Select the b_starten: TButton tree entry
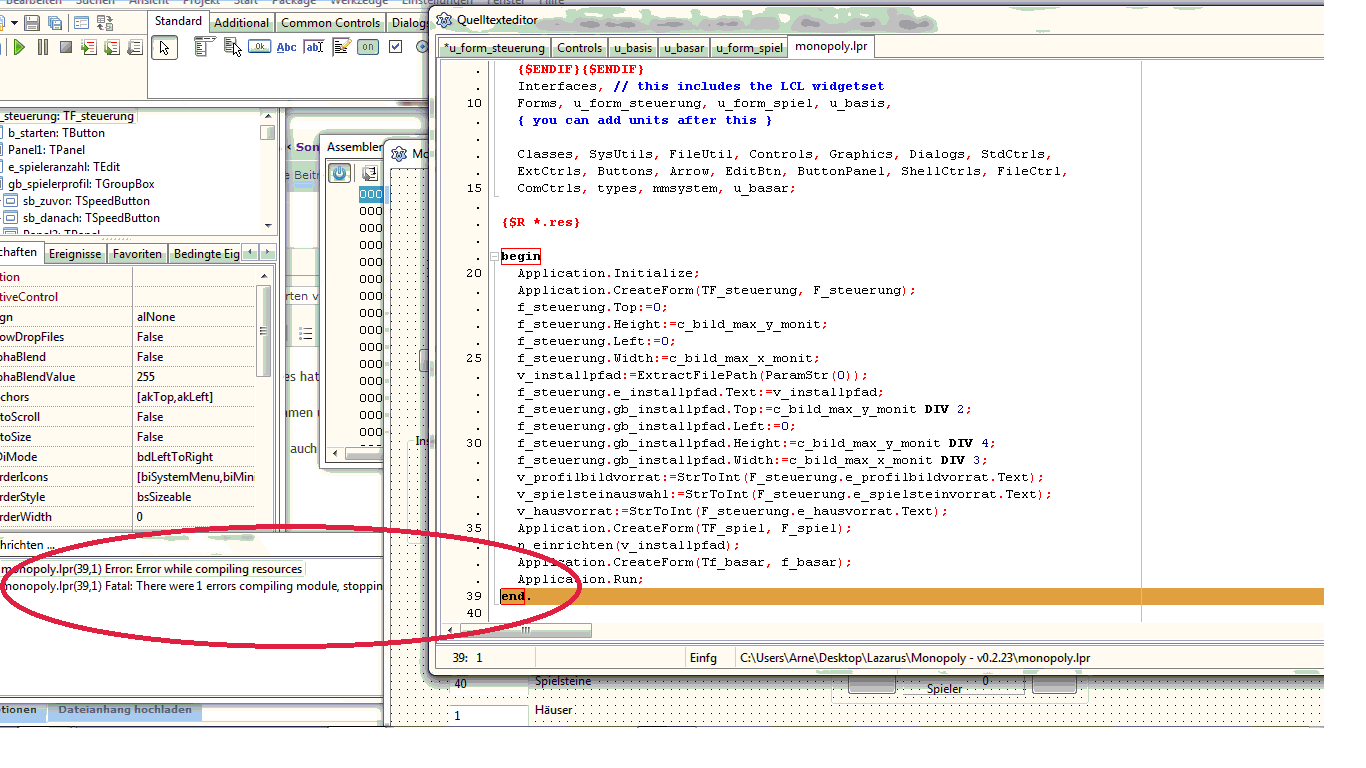Screen dimensions: 1366x768 (56, 132)
